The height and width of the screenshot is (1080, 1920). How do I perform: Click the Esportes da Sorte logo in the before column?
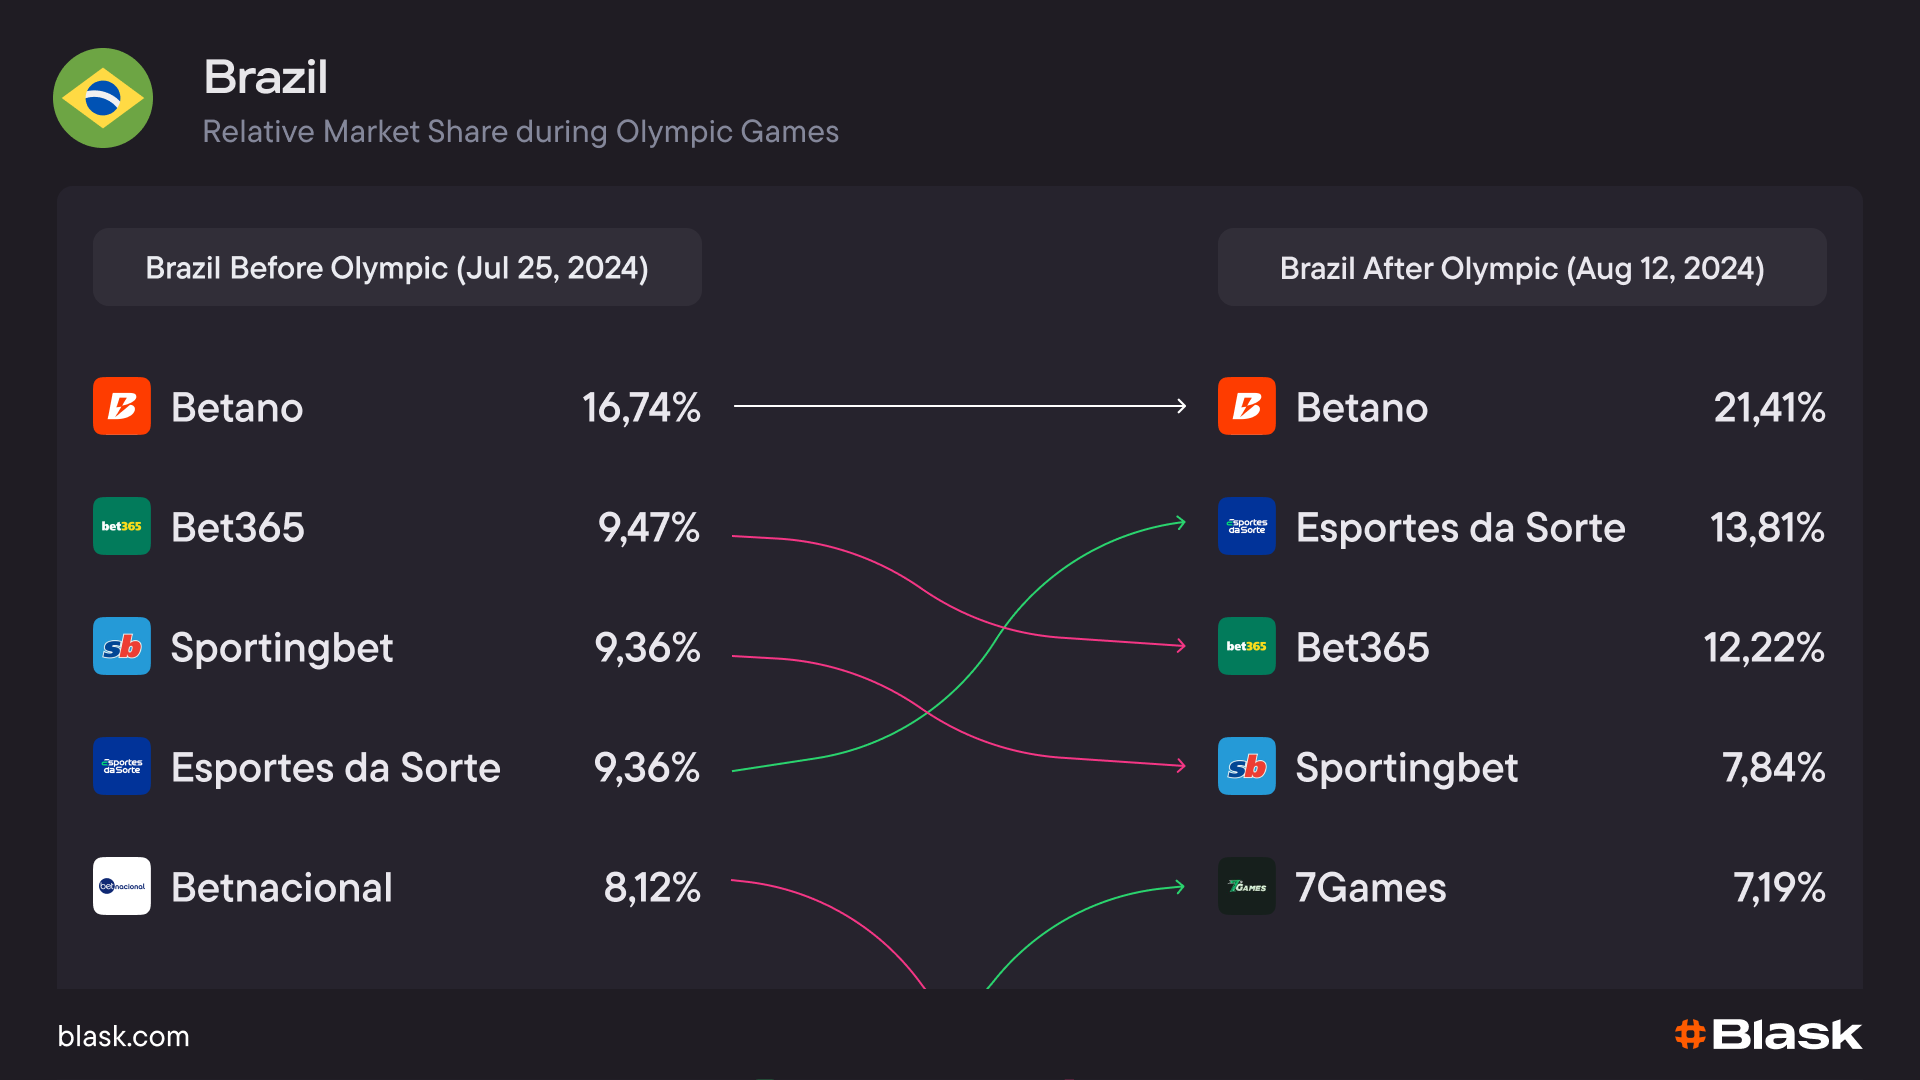[122, 766]
